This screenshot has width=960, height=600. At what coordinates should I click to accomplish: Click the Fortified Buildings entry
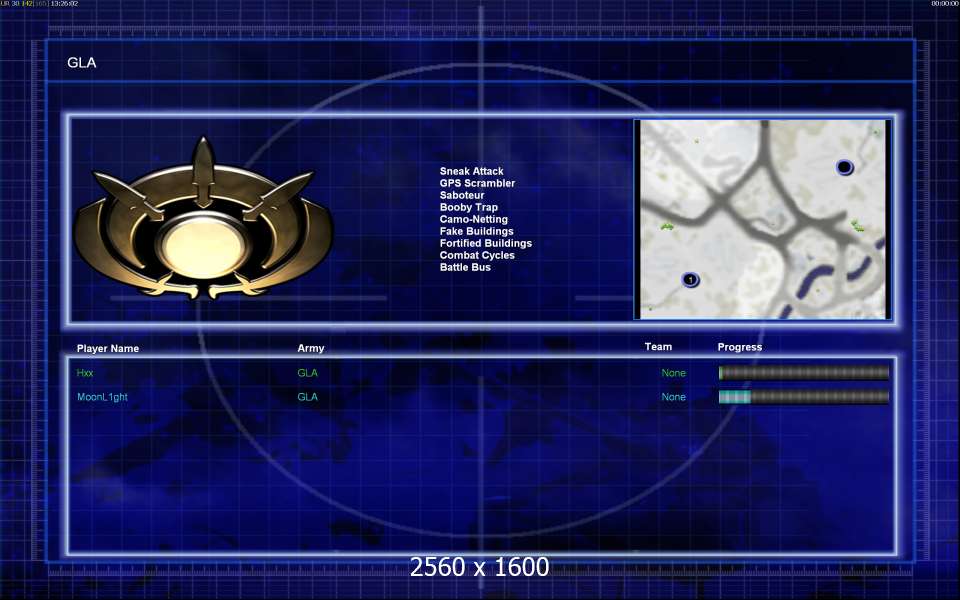pyautogui.click(x=486, y=243)
